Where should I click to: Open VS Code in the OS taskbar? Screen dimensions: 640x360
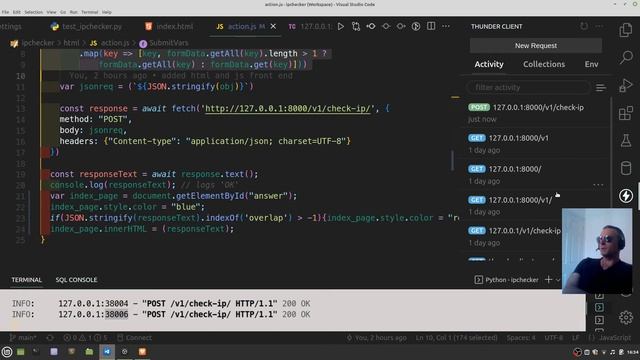tap(107, 351)
